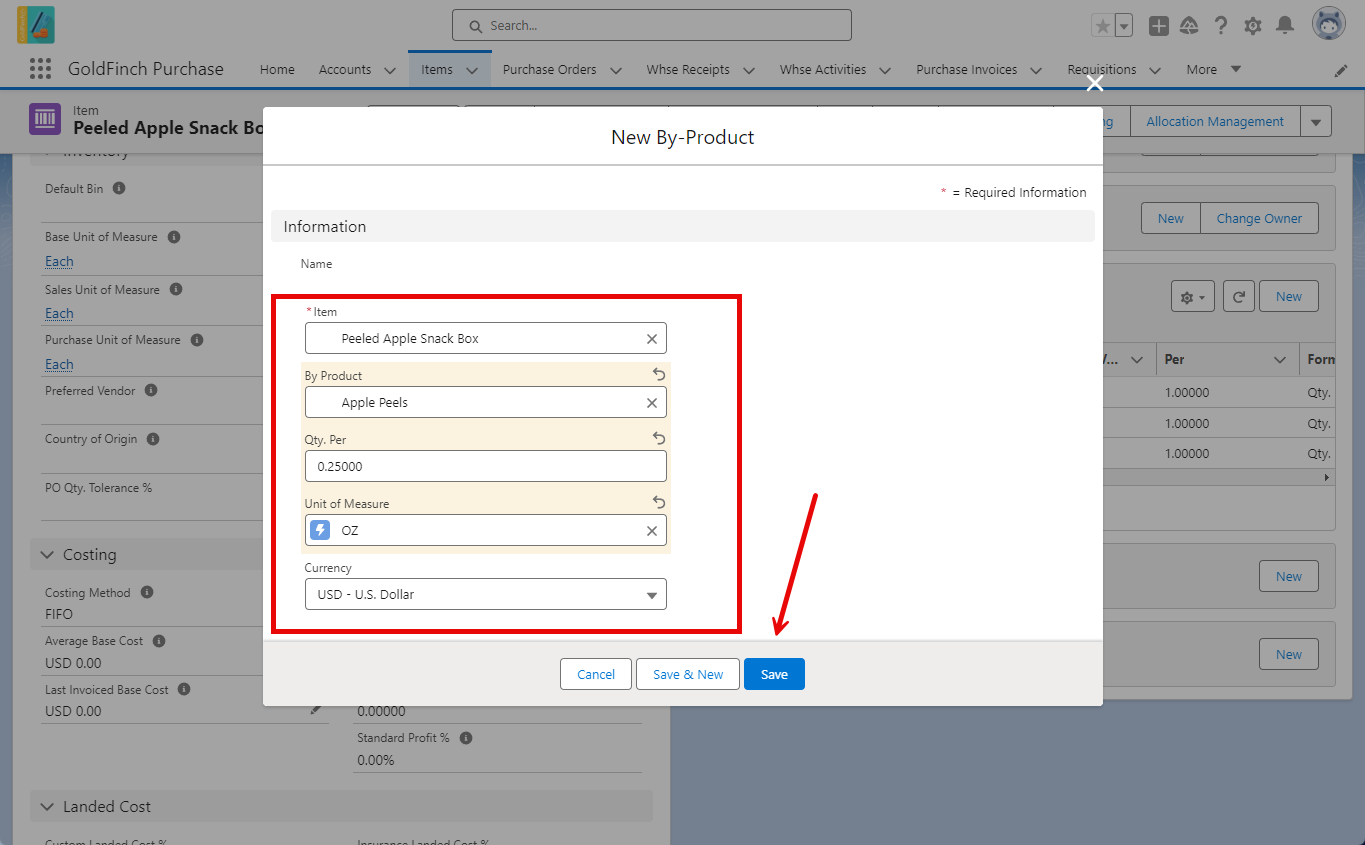This screenshot has height=845, width=1365.
Task: Click the Item record barcode icon
Action: (45, 119)
